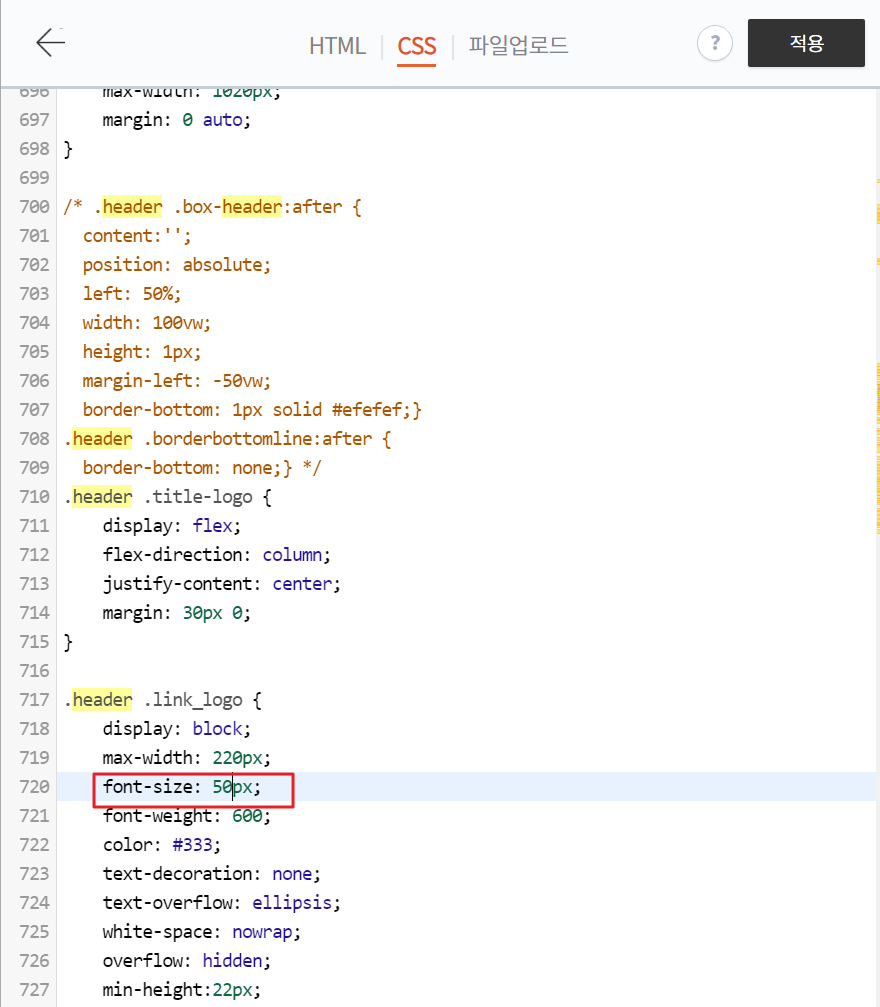The height and width of the screenshot is (1007, 880).
Task: Click 'justify-content: center;' line
Action: [222, 584]
